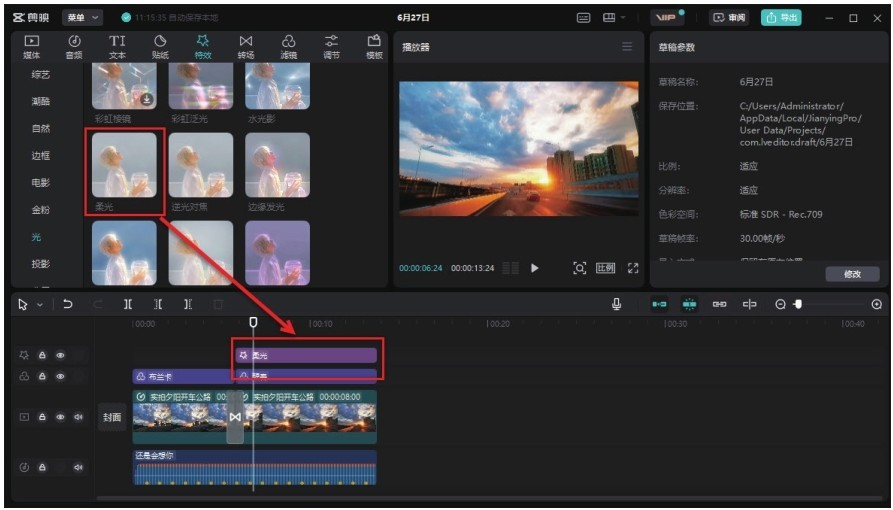Select the 柔光 effect thumbnail

[124, 165]
